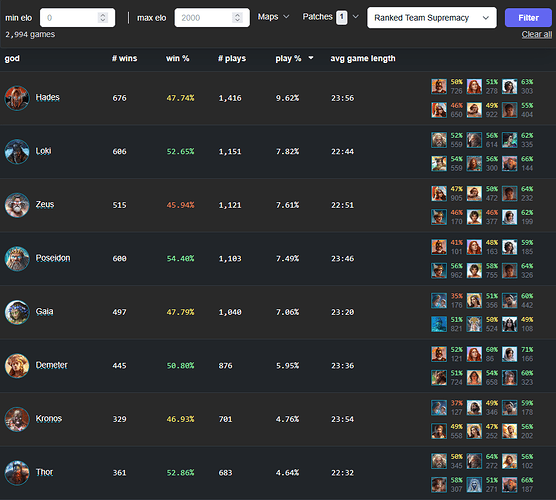
Task: Select Thor minor god icon with 64% win rate
Action: click(474, 461)
